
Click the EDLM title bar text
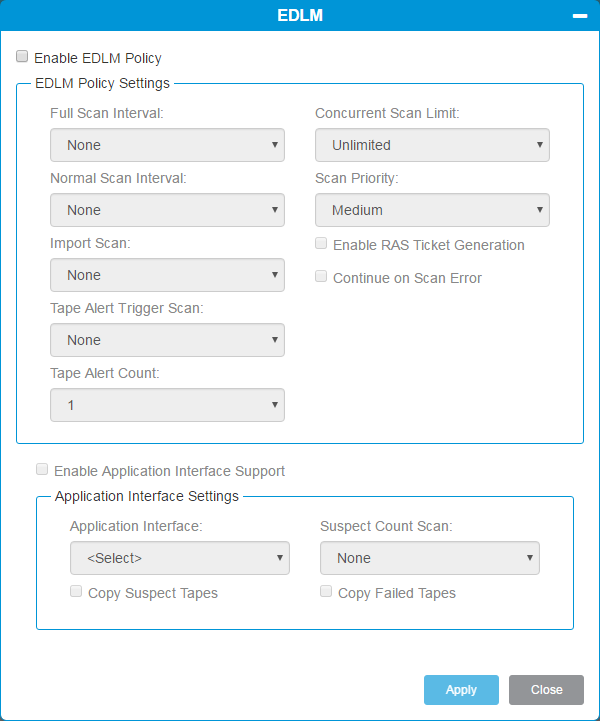pyautogui.click(x=300, y=16)
